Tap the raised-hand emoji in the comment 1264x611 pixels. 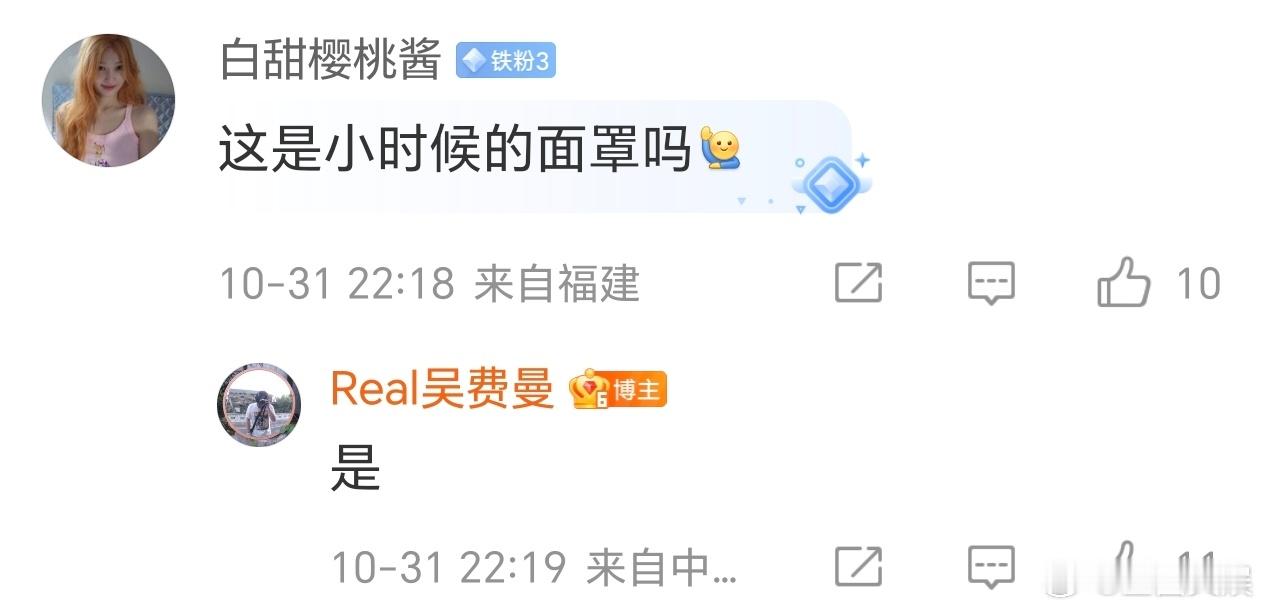tap(720, 150)
